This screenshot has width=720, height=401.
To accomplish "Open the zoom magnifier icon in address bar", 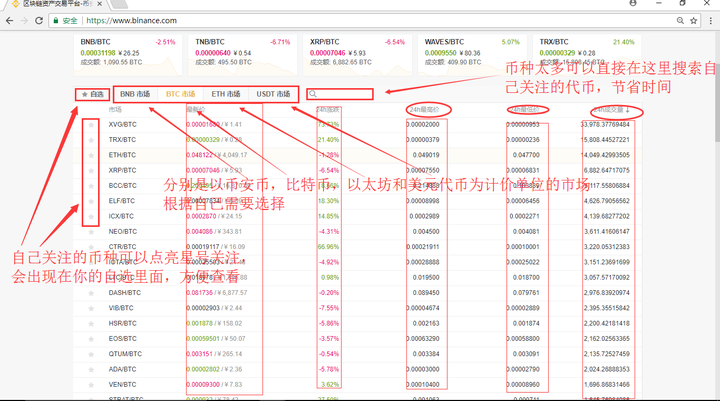I will coord(681,21).
